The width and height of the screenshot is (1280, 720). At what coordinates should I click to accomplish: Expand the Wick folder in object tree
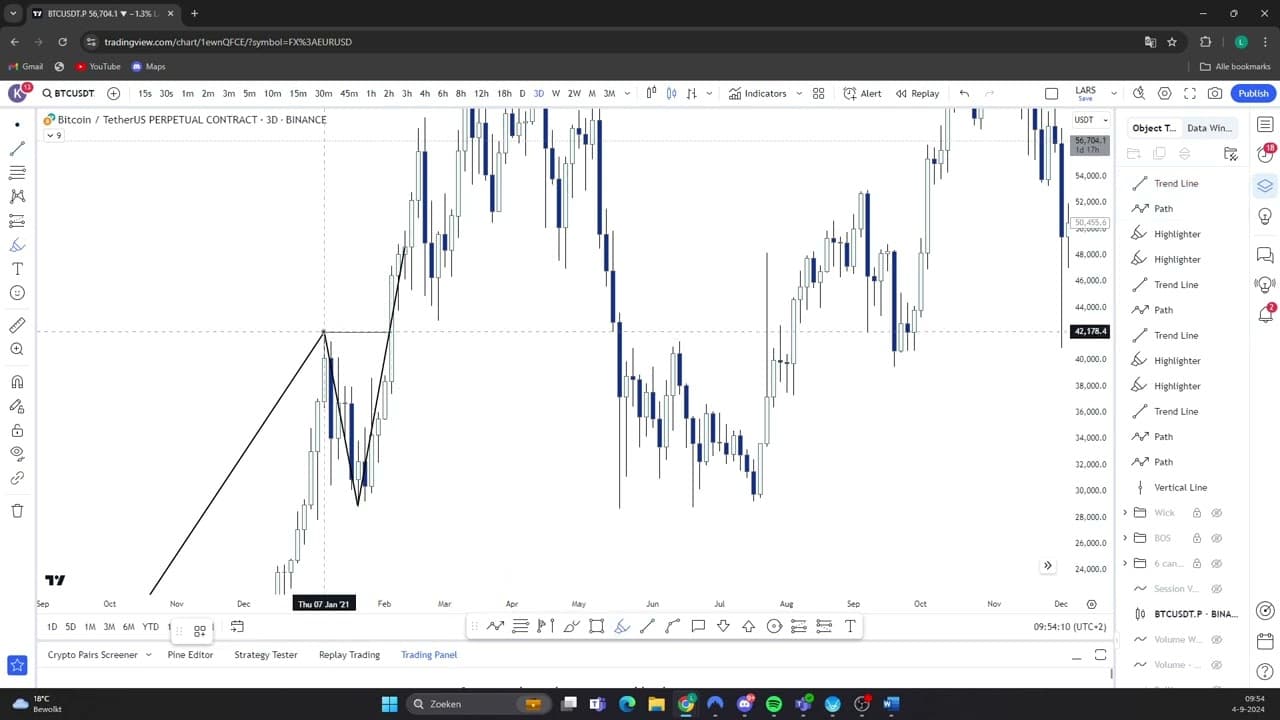[1125, 513]
